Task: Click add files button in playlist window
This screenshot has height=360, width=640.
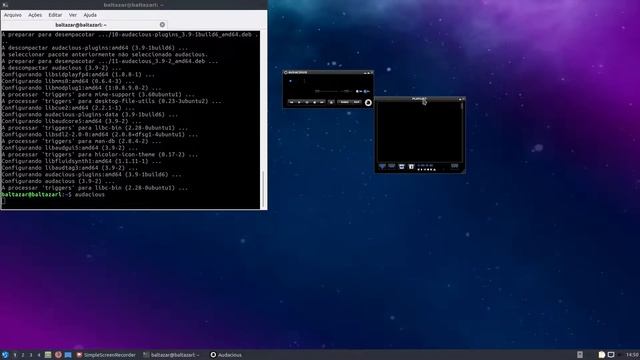Action: 382,166
